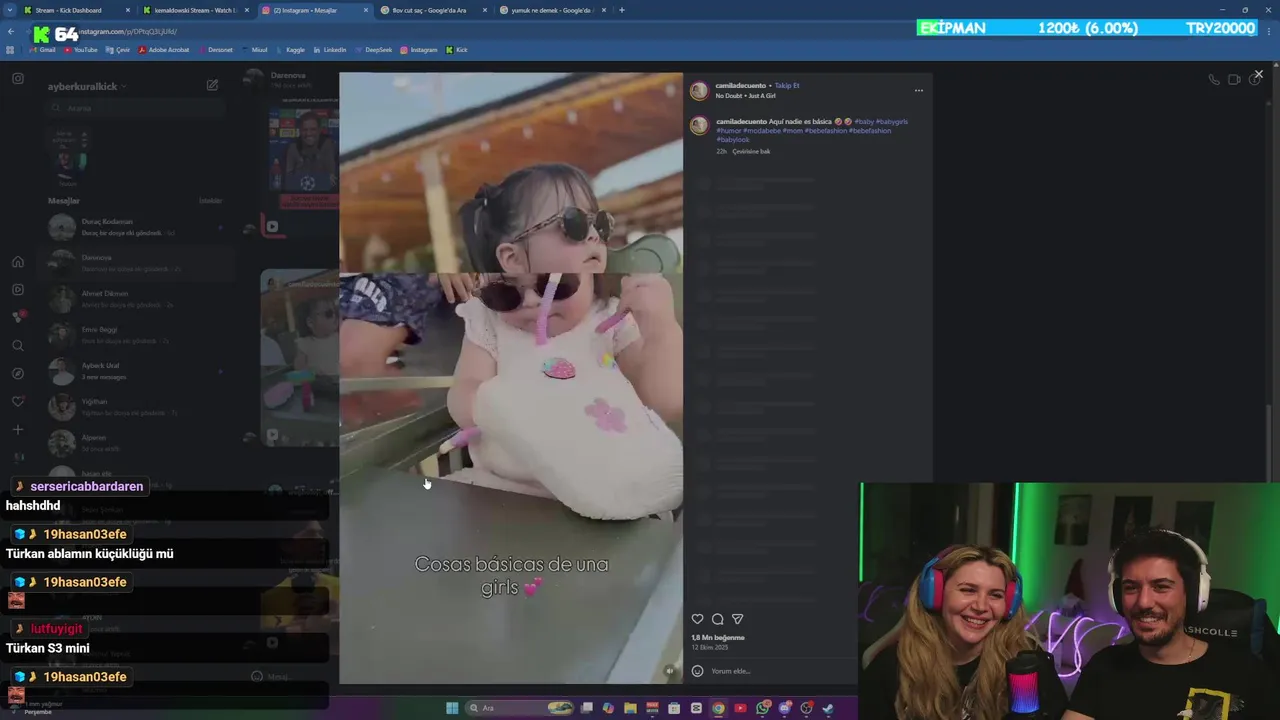Open the #babygirls hashtag

892,122
